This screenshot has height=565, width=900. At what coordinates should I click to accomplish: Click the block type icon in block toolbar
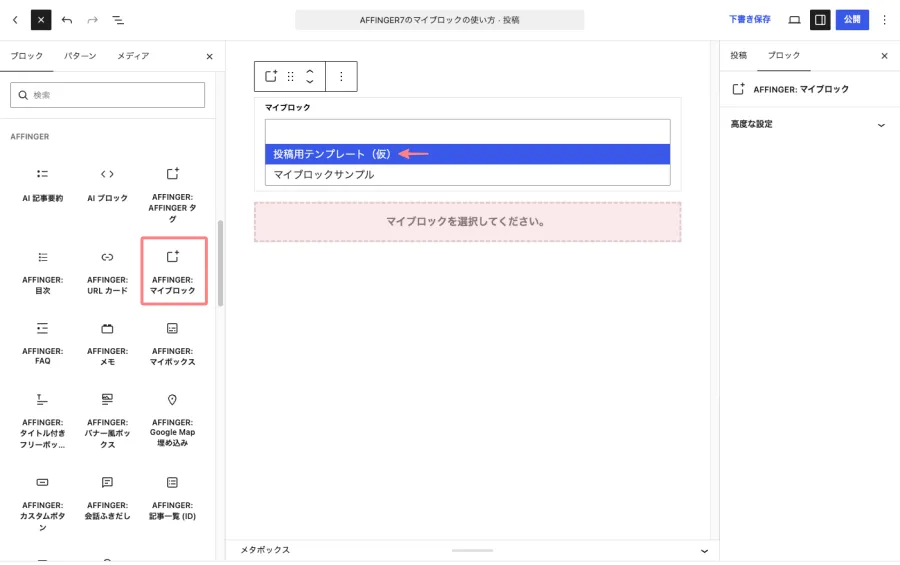[x=270, y=76]
